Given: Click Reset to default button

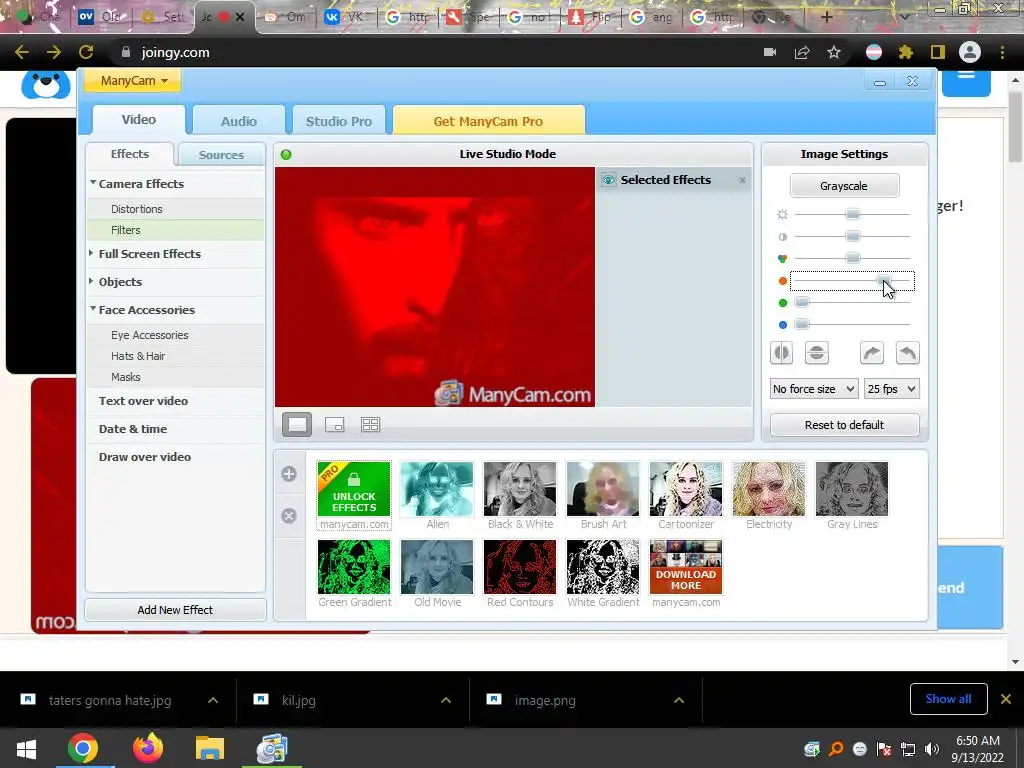Looking at the screenshot, I should point(844,425).
